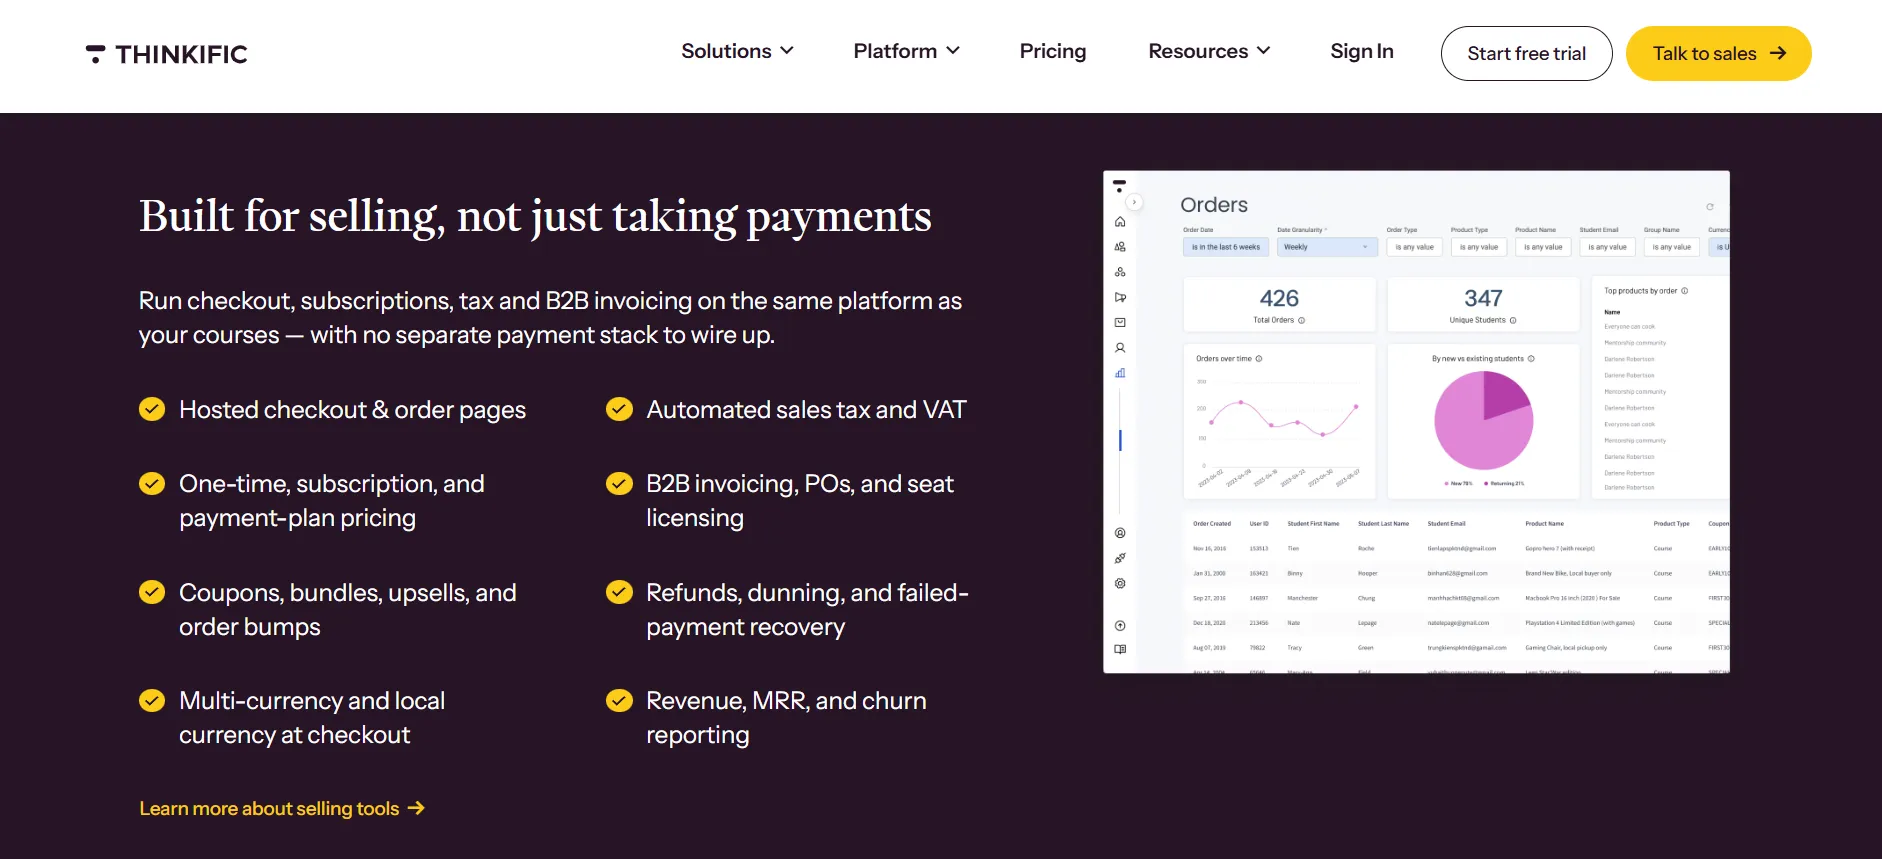Click the Order Created column header
This screenshot has width=1882, height=859.
(x=1212, y=524)
